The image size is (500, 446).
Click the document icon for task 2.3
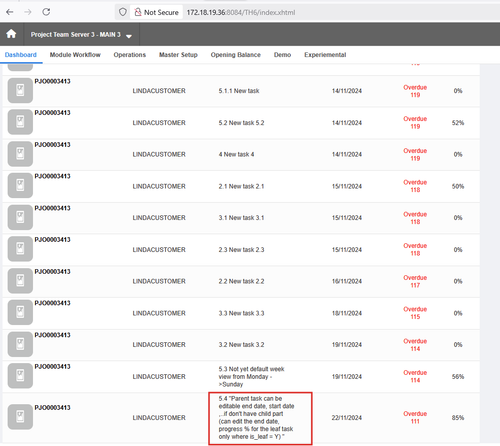20,249
